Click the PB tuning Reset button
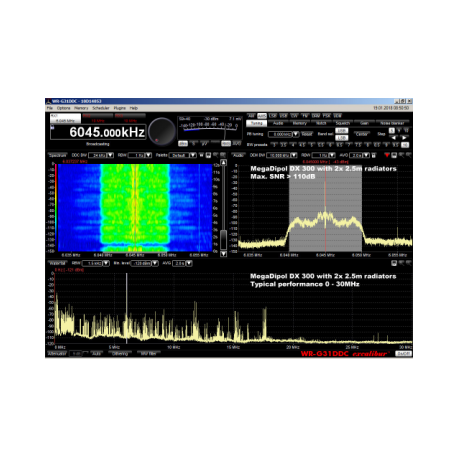 point(307,134)
